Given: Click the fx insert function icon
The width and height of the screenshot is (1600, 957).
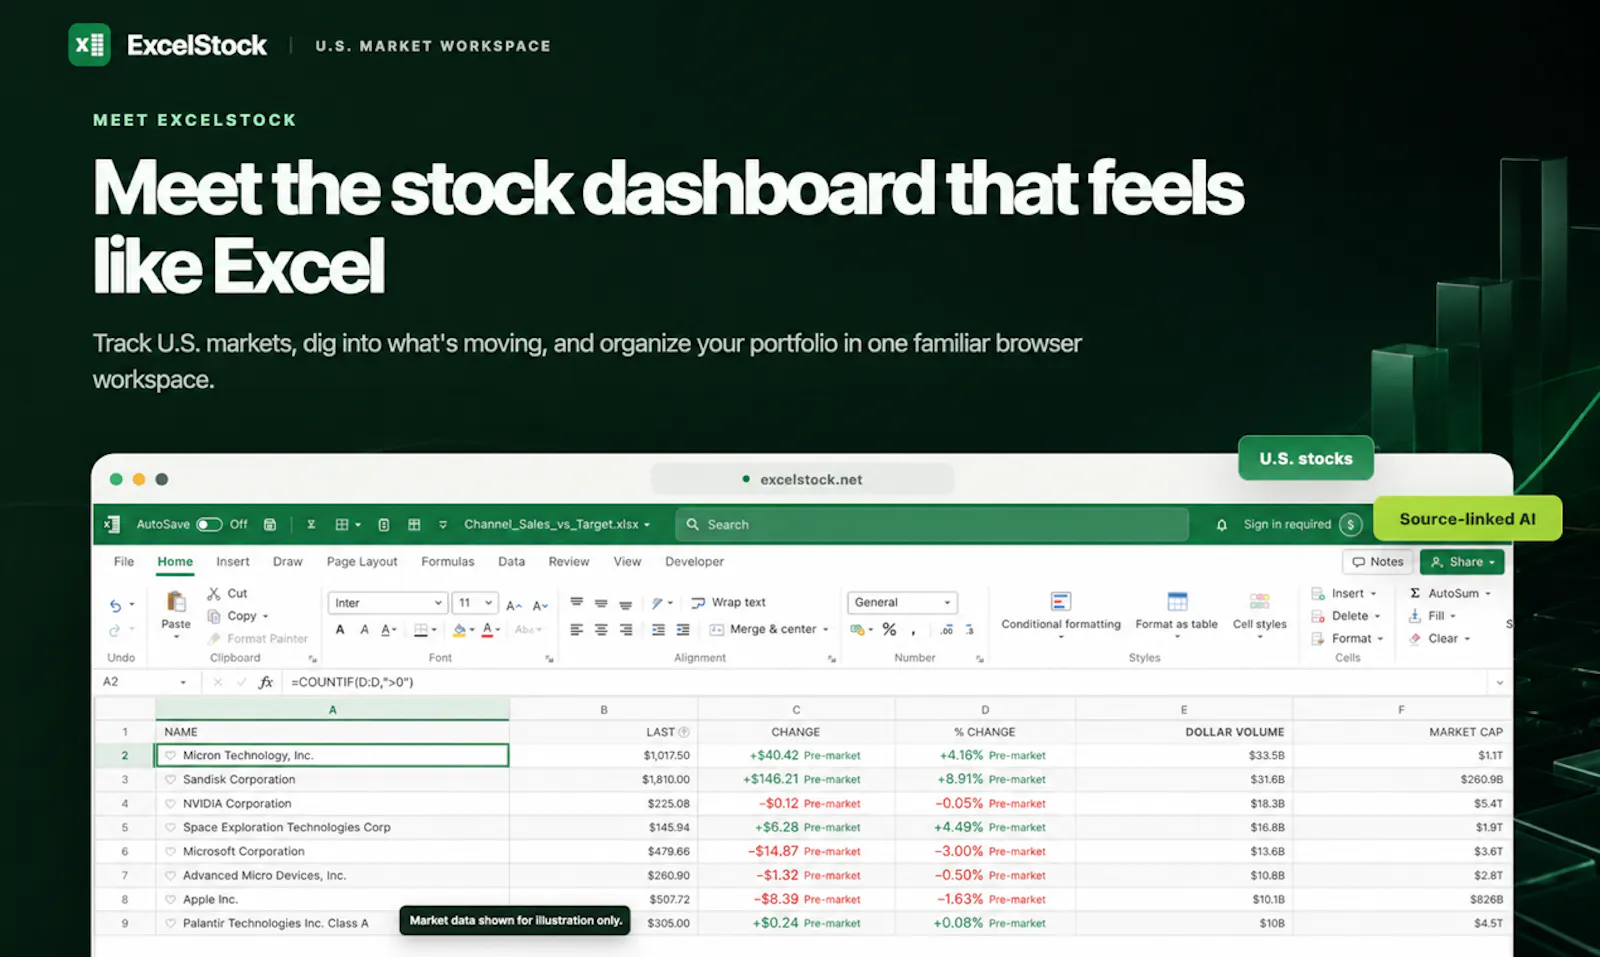Looking at the screenshot, I should [266, 682].
